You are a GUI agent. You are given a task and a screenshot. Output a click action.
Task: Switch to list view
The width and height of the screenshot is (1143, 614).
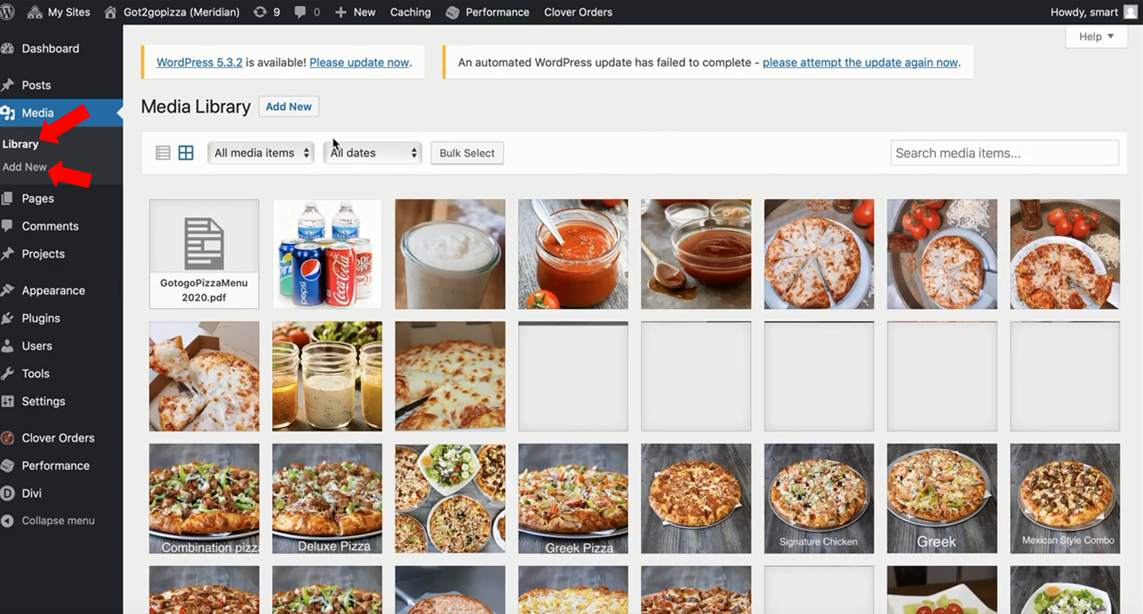163,152
